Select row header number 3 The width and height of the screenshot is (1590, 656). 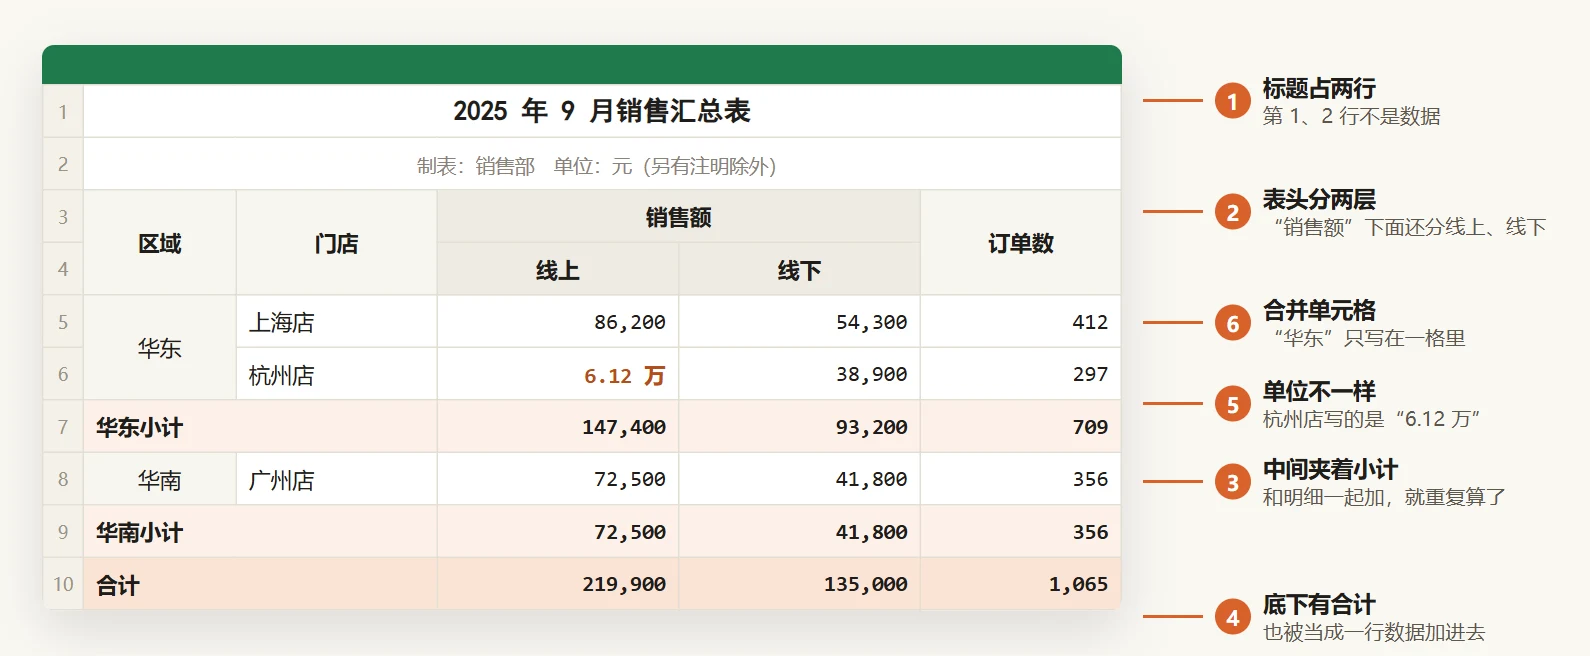(63, 216)
